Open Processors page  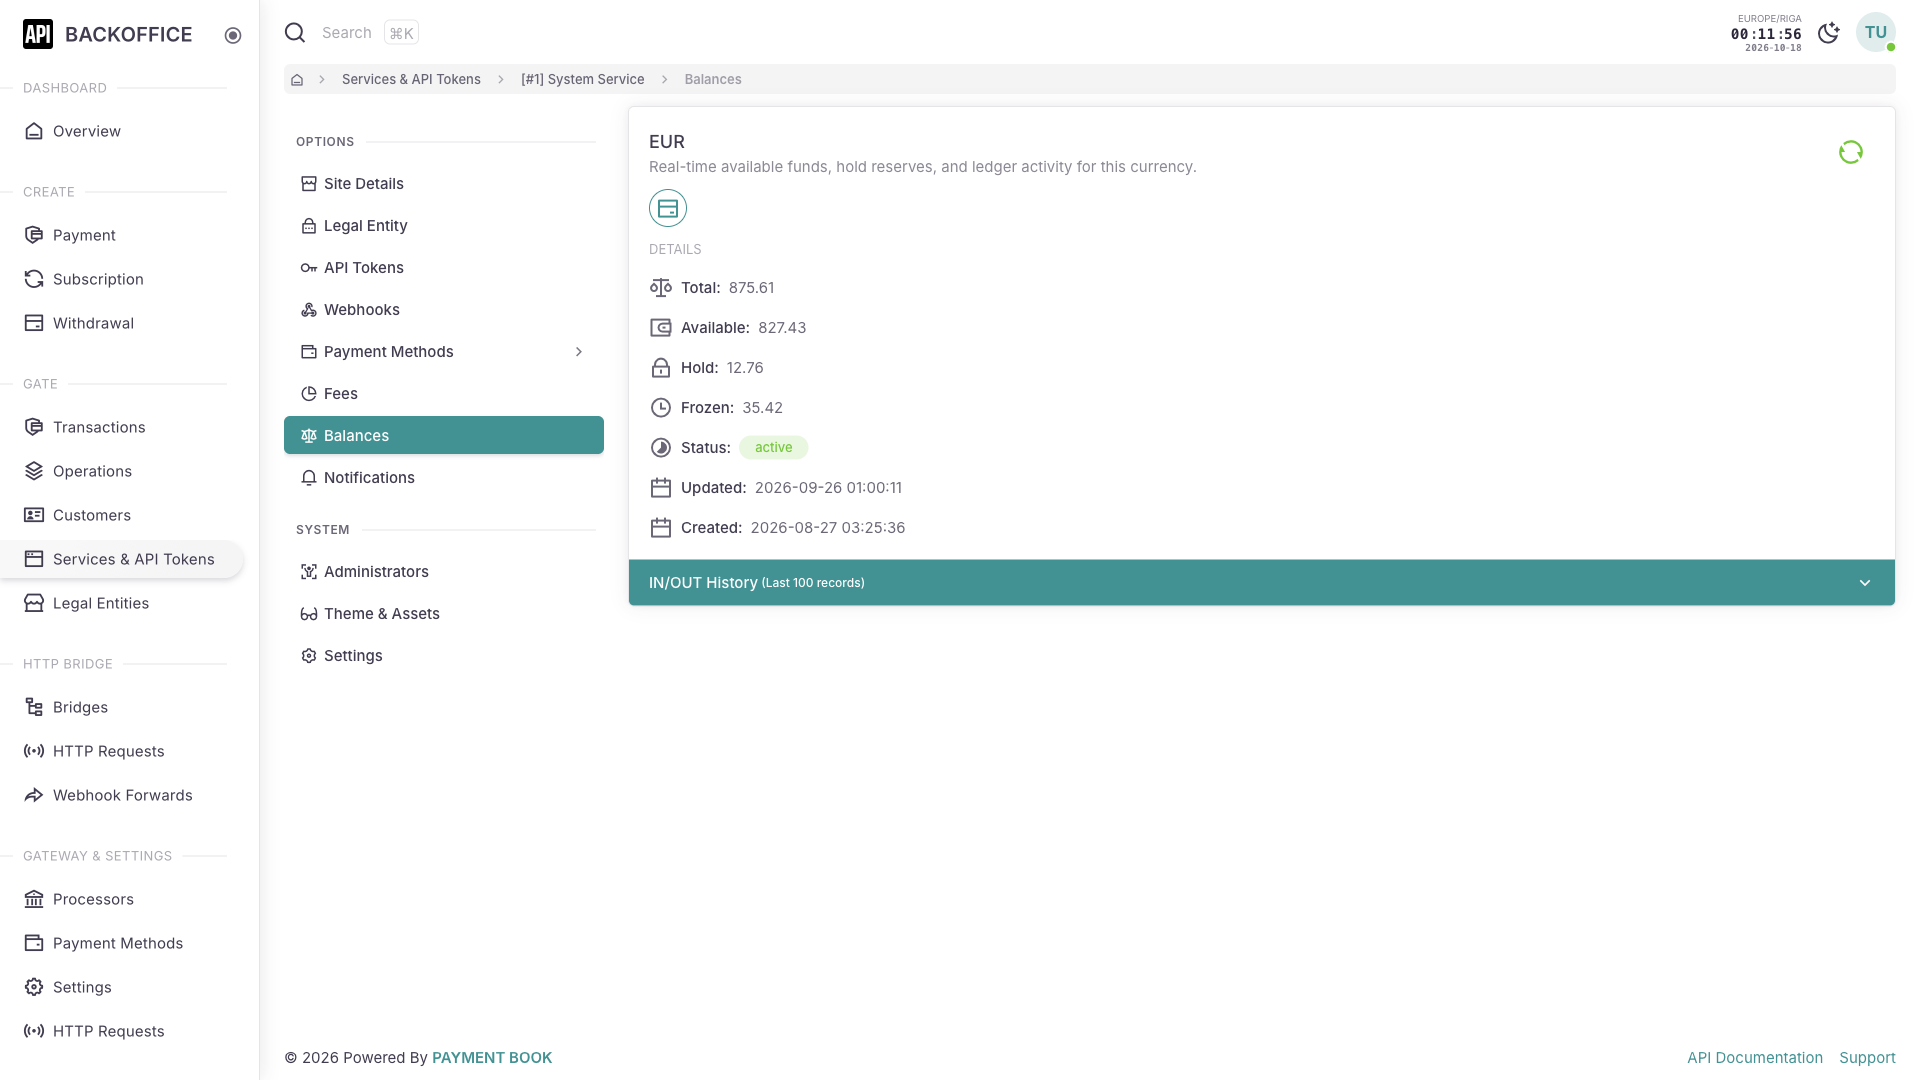click(x=122, y=899)
